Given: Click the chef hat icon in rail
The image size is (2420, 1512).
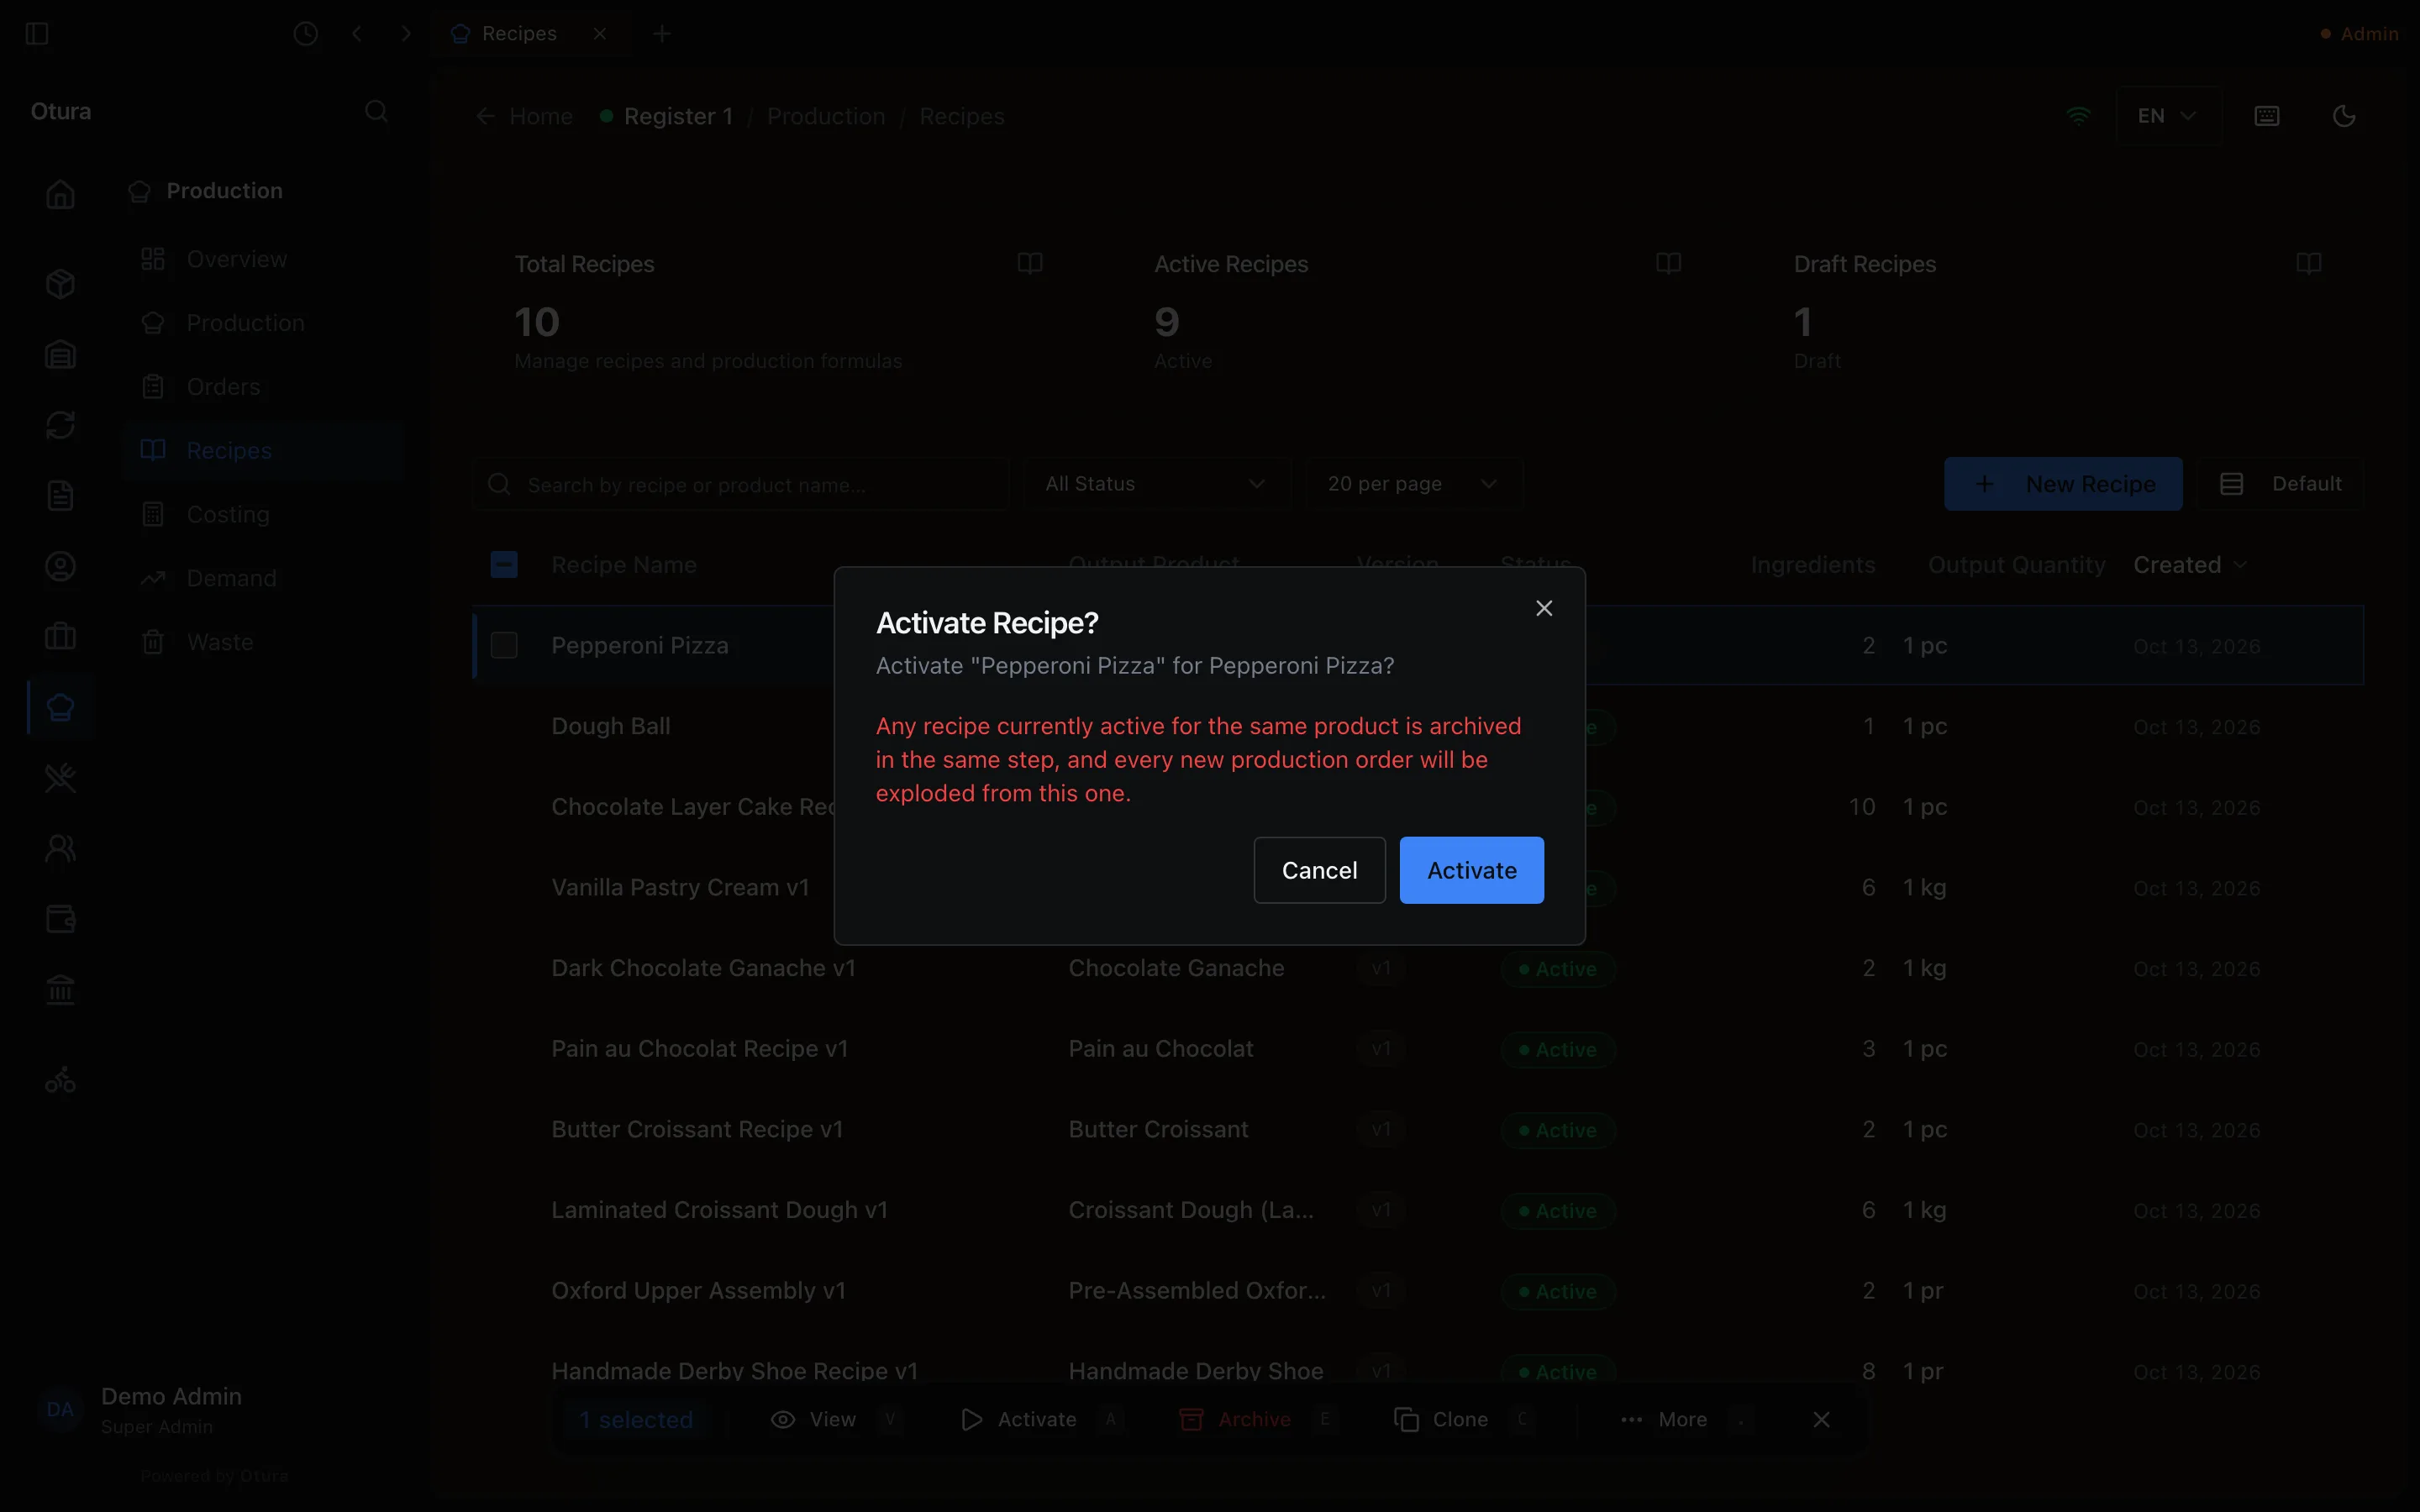Looking at the screenshot, I should tap(60, 707).
